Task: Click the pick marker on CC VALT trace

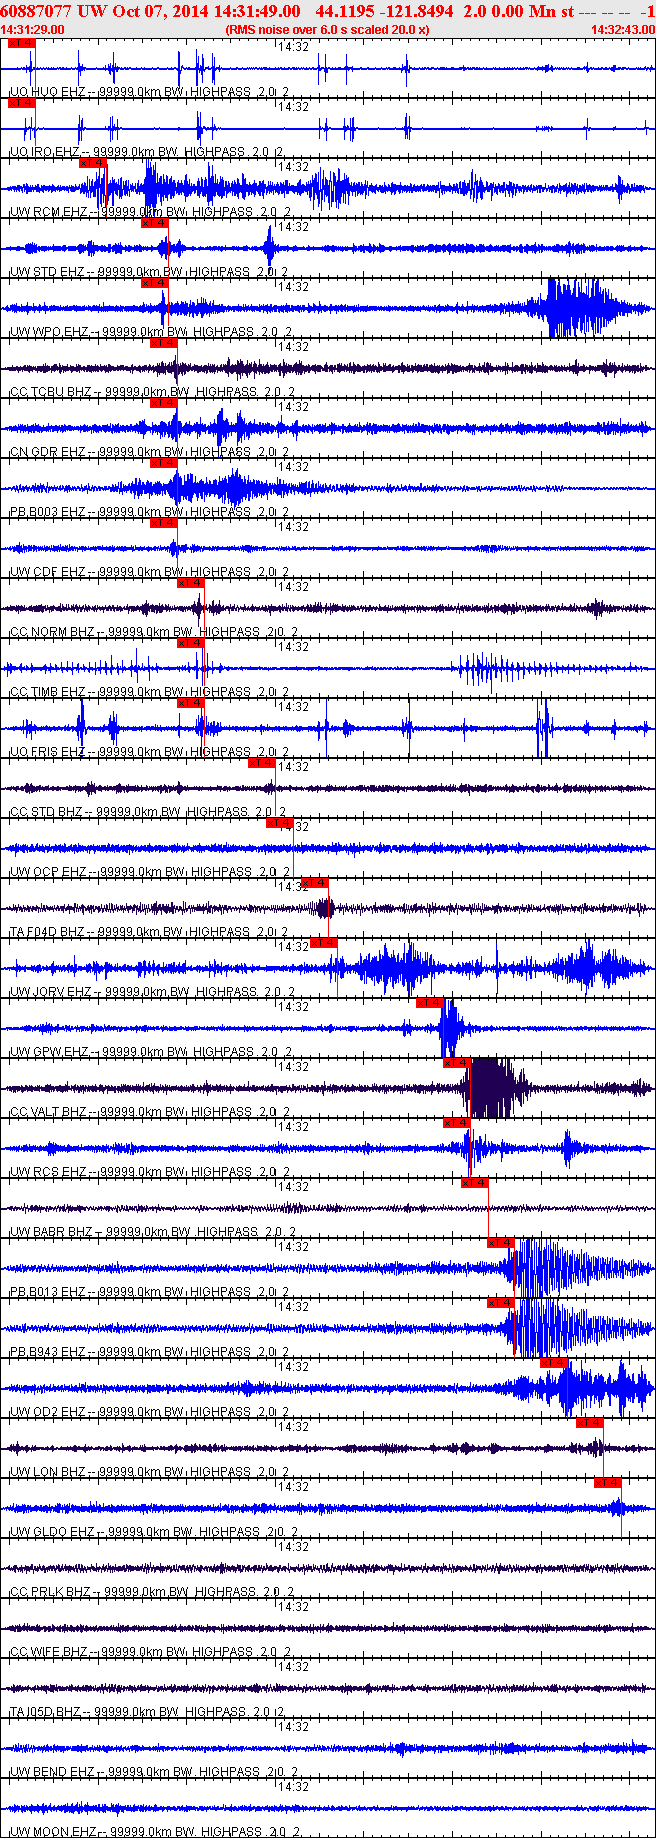Action: [456, 1063]
